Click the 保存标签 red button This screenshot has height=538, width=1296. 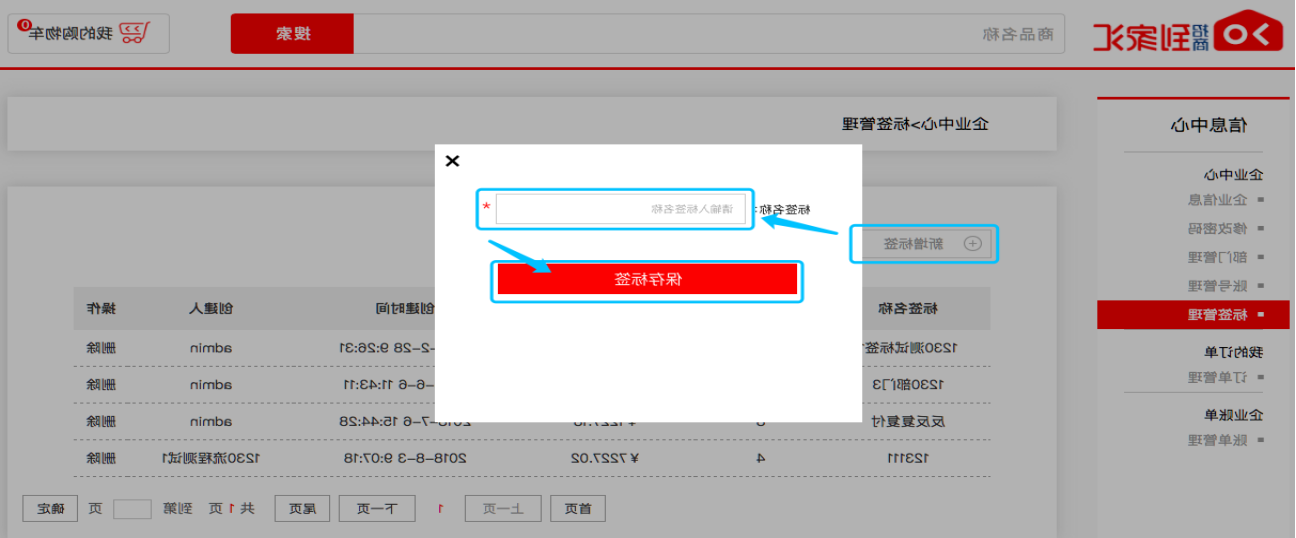pyautogui.click(x=647, y=279)
